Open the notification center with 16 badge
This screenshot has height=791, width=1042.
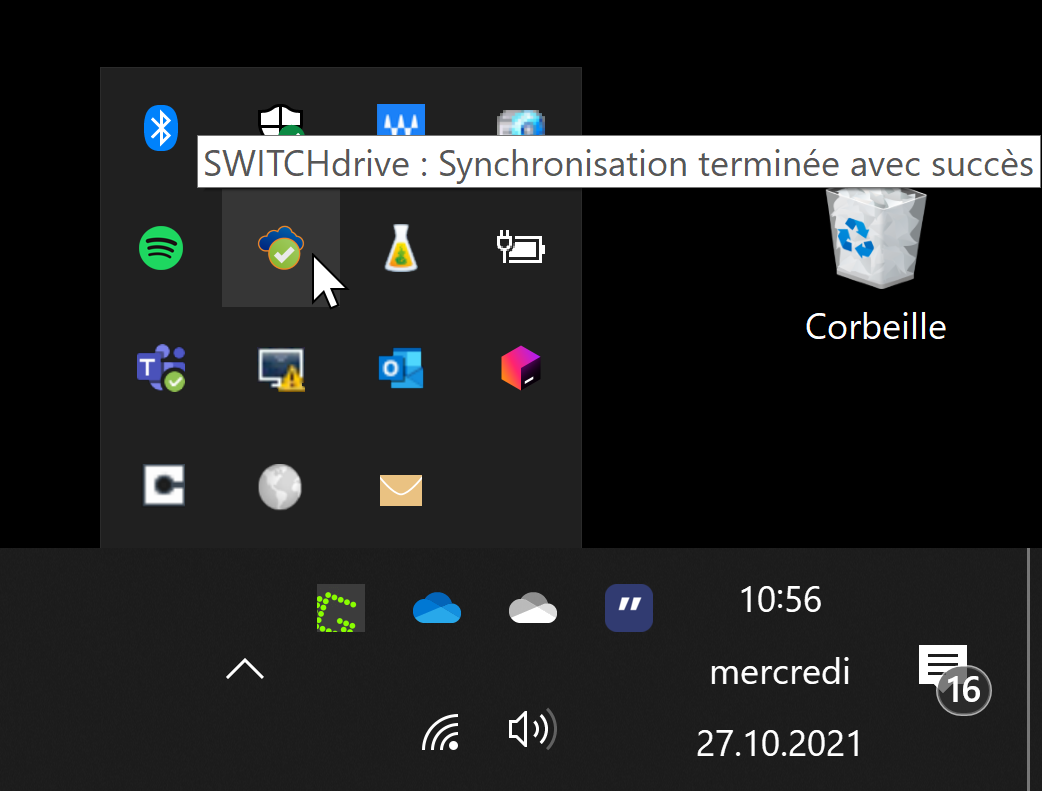coord(944,668)
